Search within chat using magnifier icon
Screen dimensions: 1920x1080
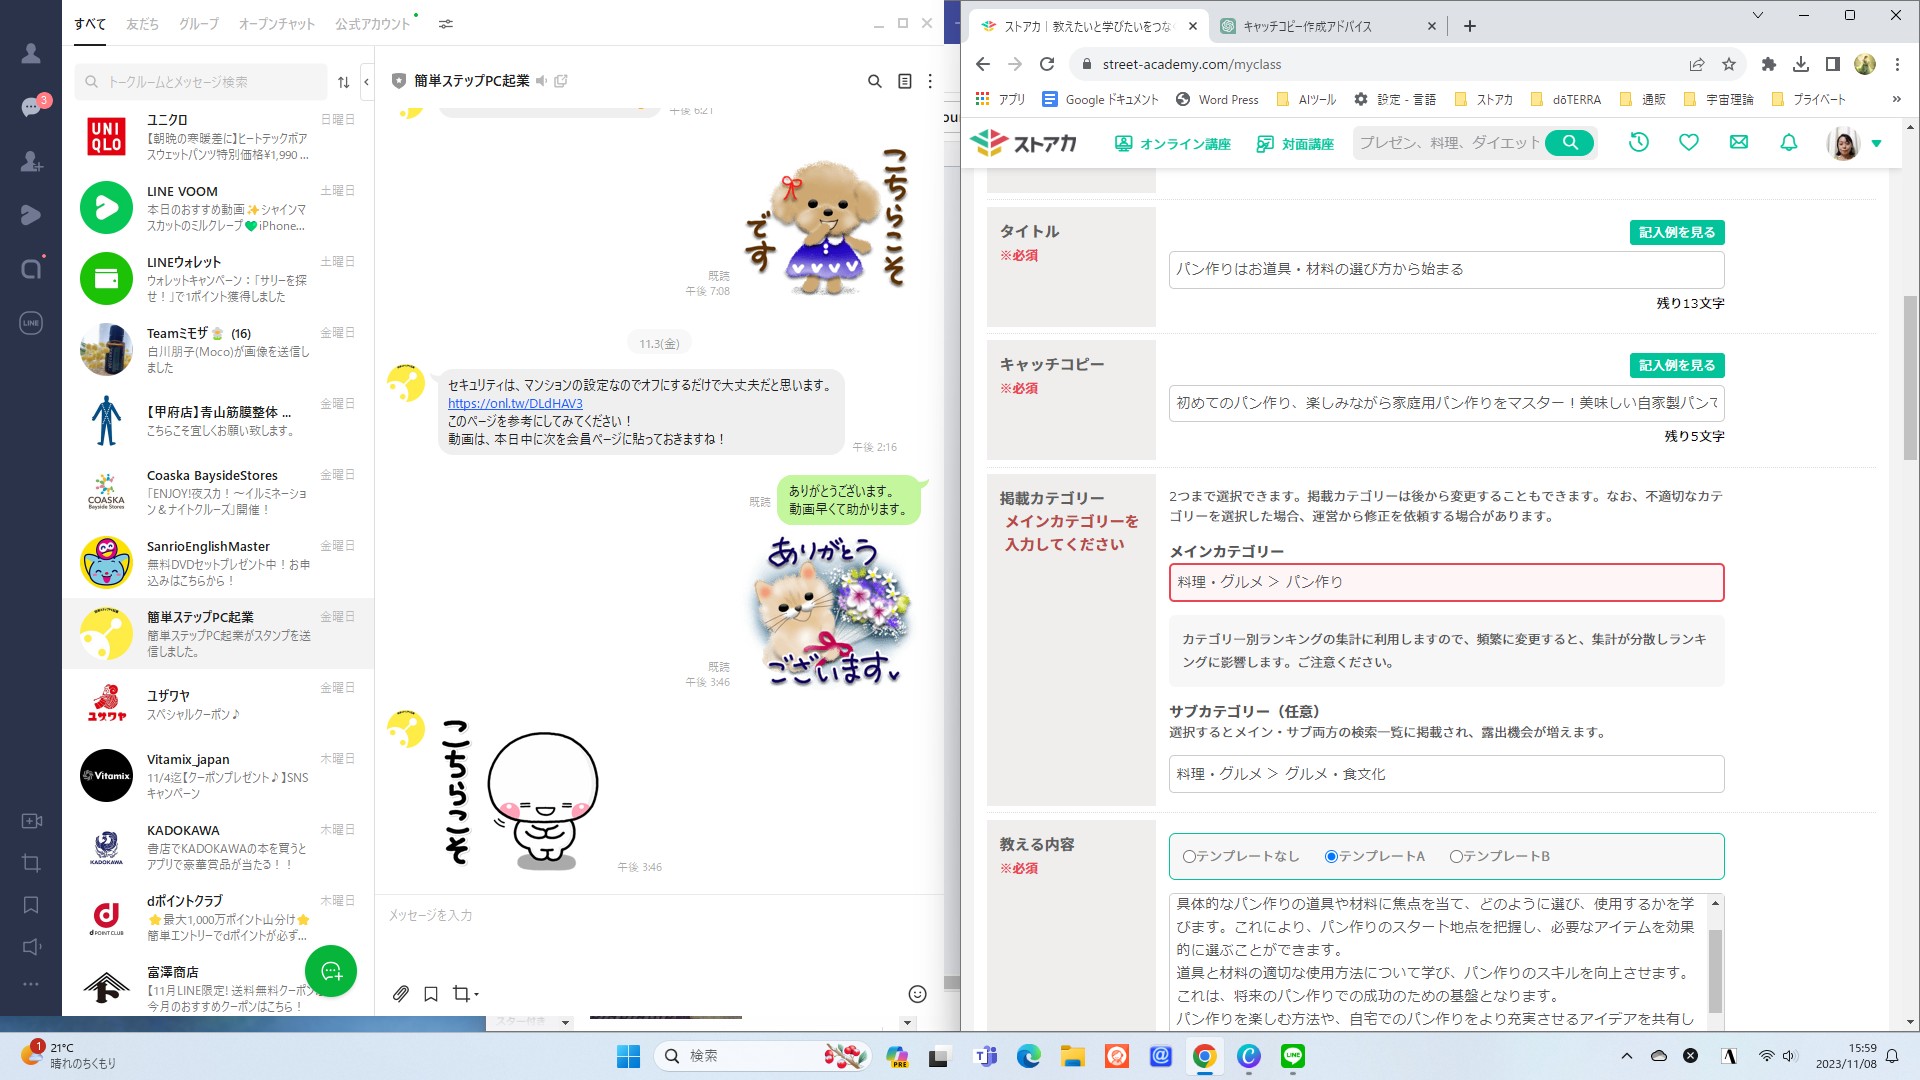tap(874, 81)
